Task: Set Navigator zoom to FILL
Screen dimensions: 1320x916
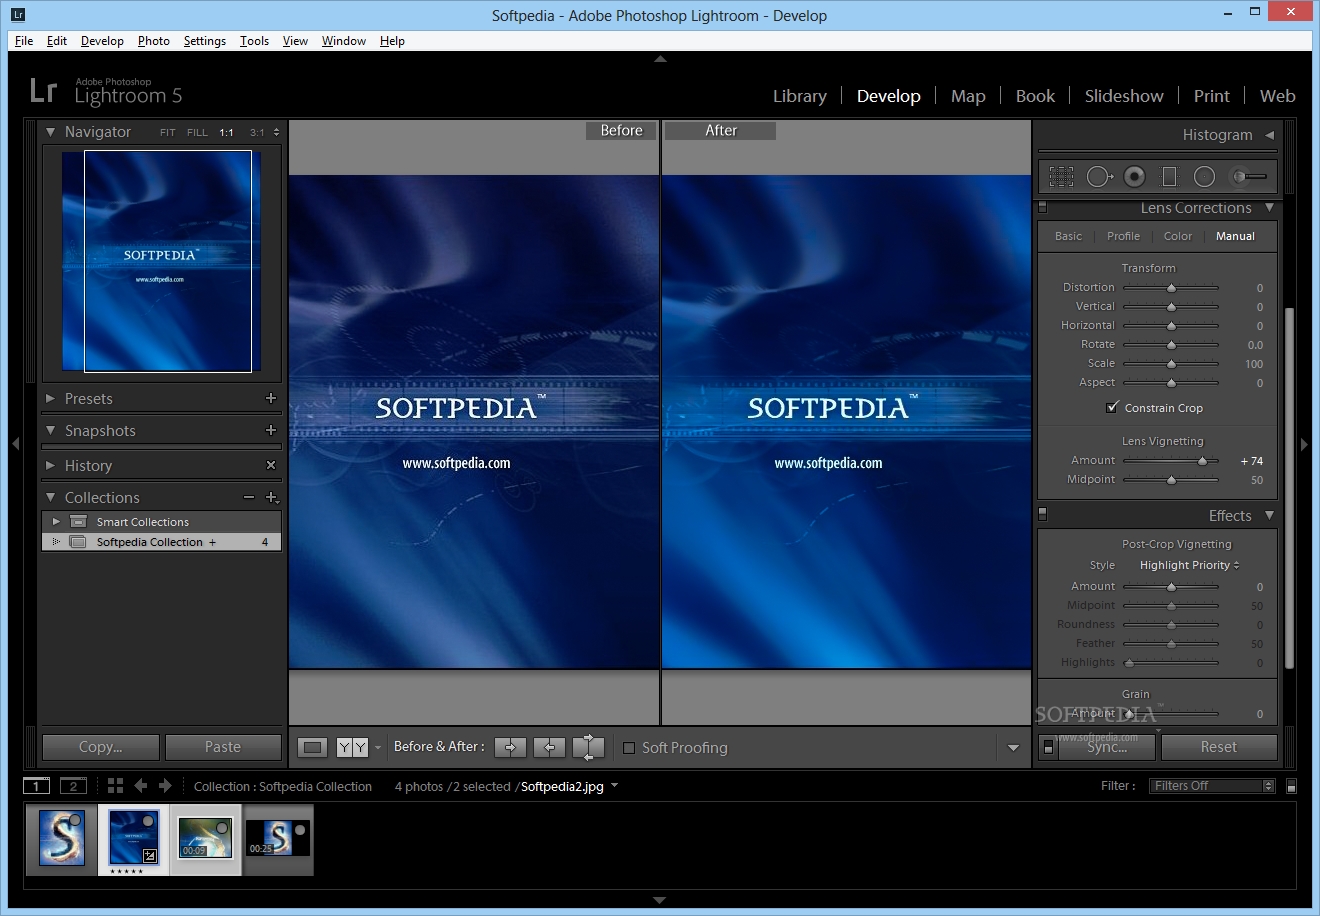Action: (x=197, y=132)
